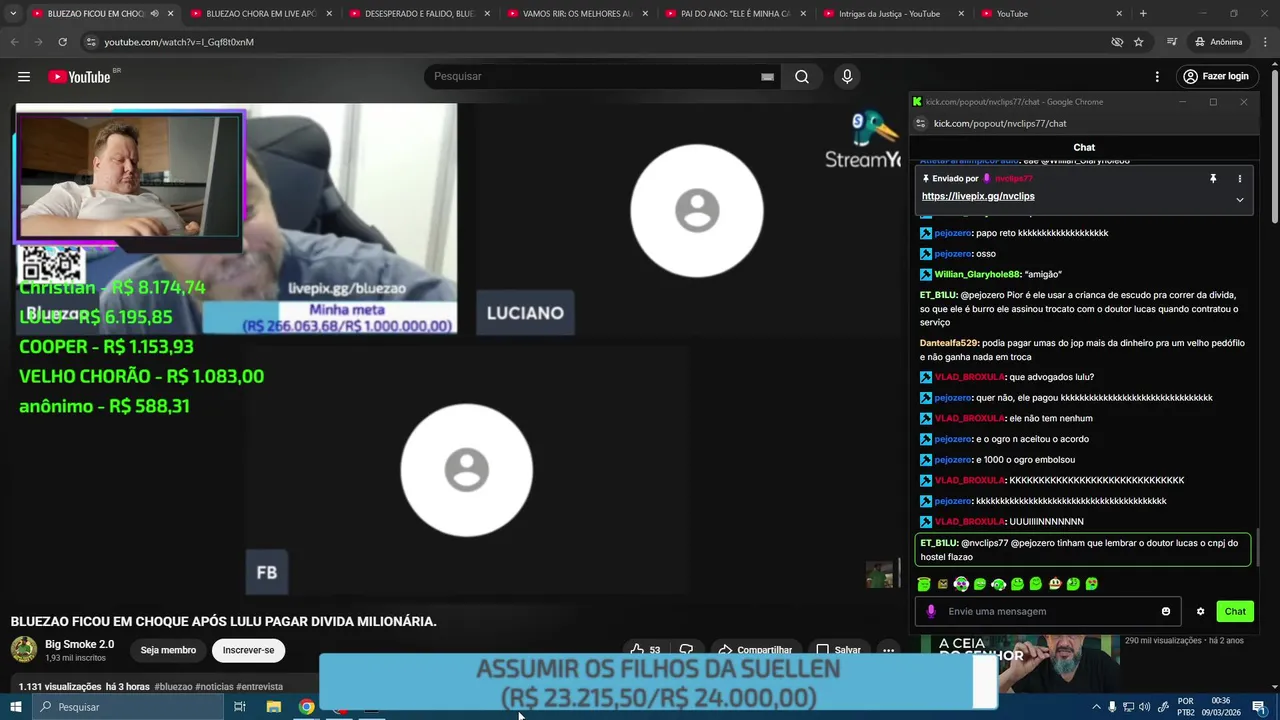Open Chrome media controls icon
Viewport: 1280px width, 720px height.
pyautogui.click(x=1172, y=42)
